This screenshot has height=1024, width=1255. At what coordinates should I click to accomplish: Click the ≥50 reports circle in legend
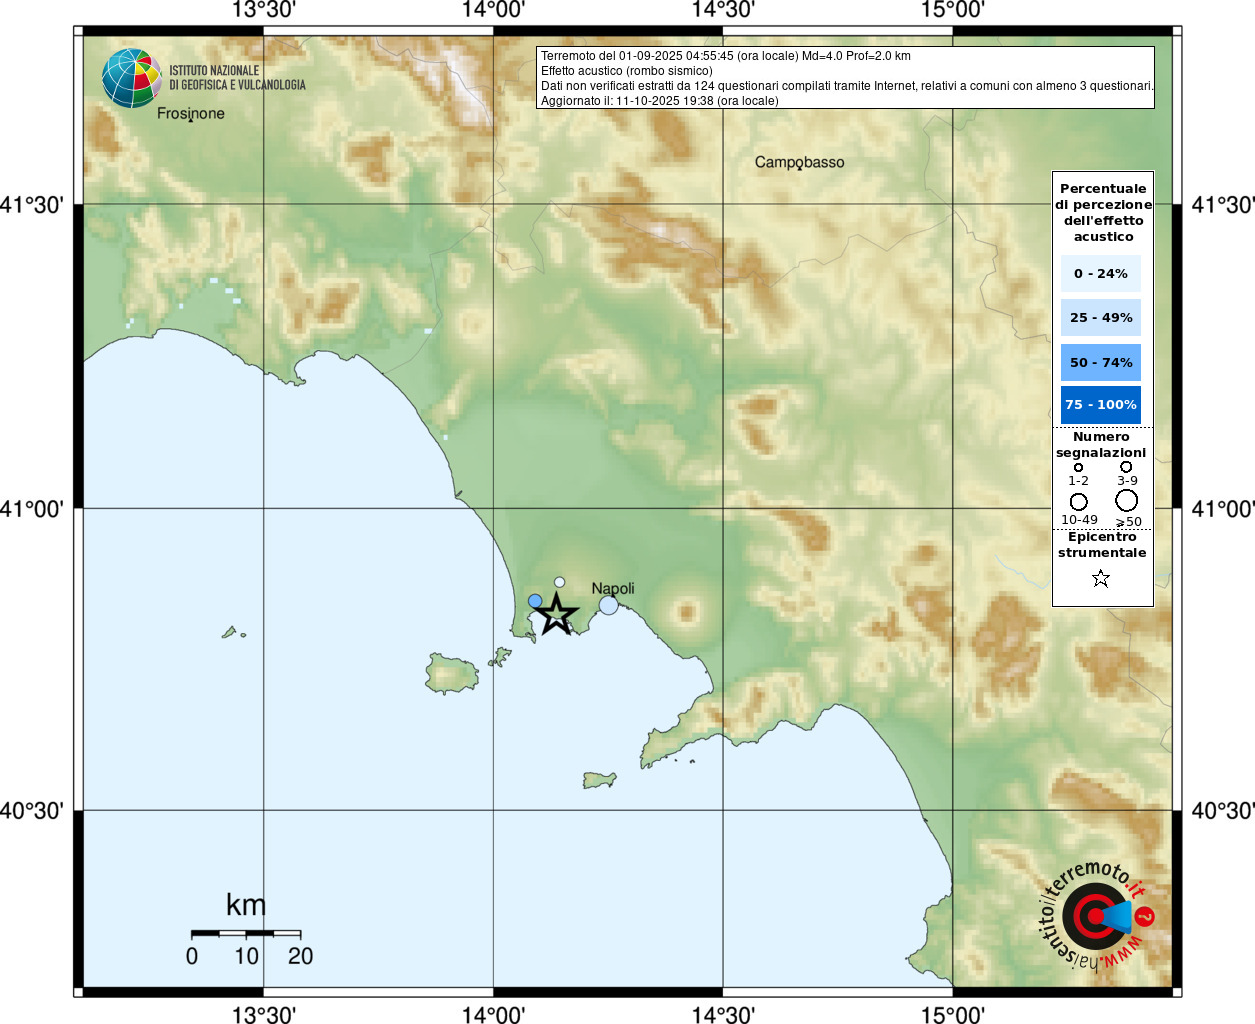click(1127, 500)
